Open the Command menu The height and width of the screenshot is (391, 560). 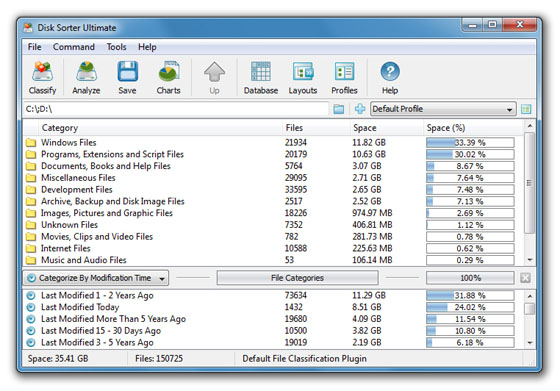[x=74, y=47]
